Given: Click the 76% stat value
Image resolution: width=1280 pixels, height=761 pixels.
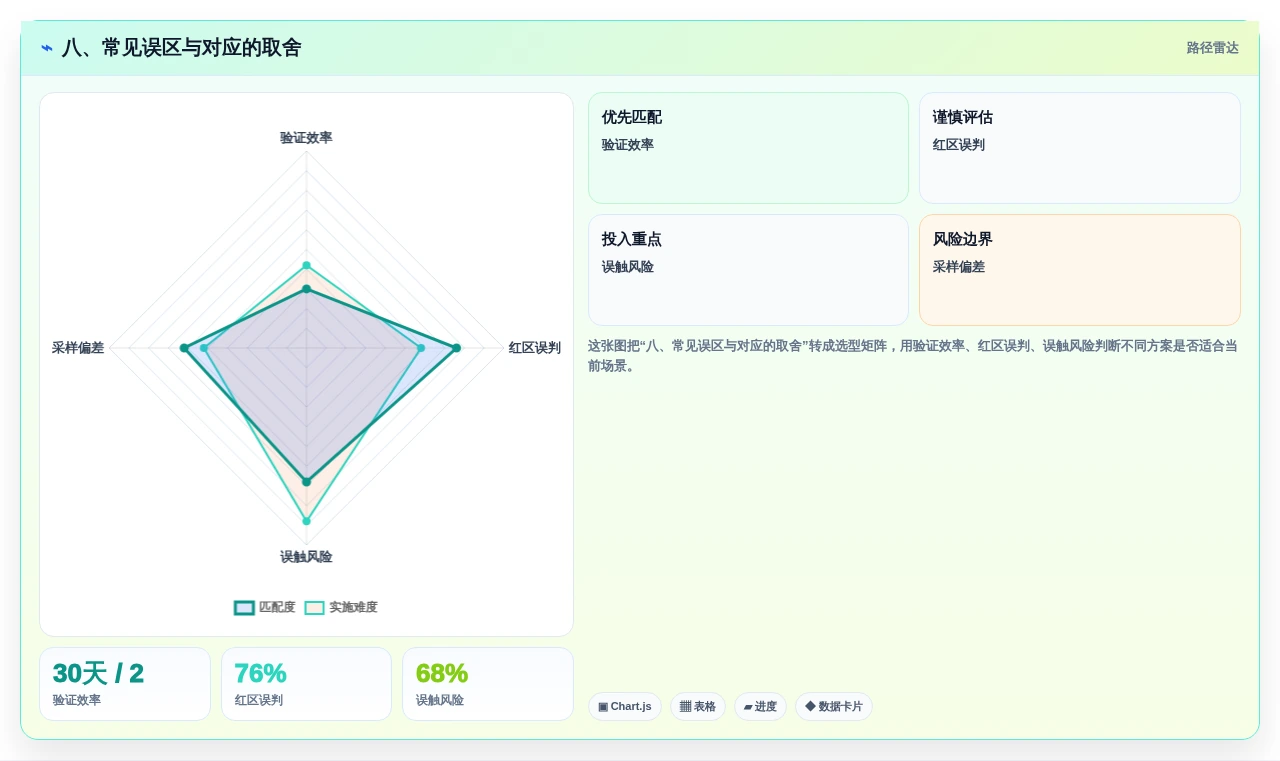Looking at the screenshot, I should coord(261,674).
